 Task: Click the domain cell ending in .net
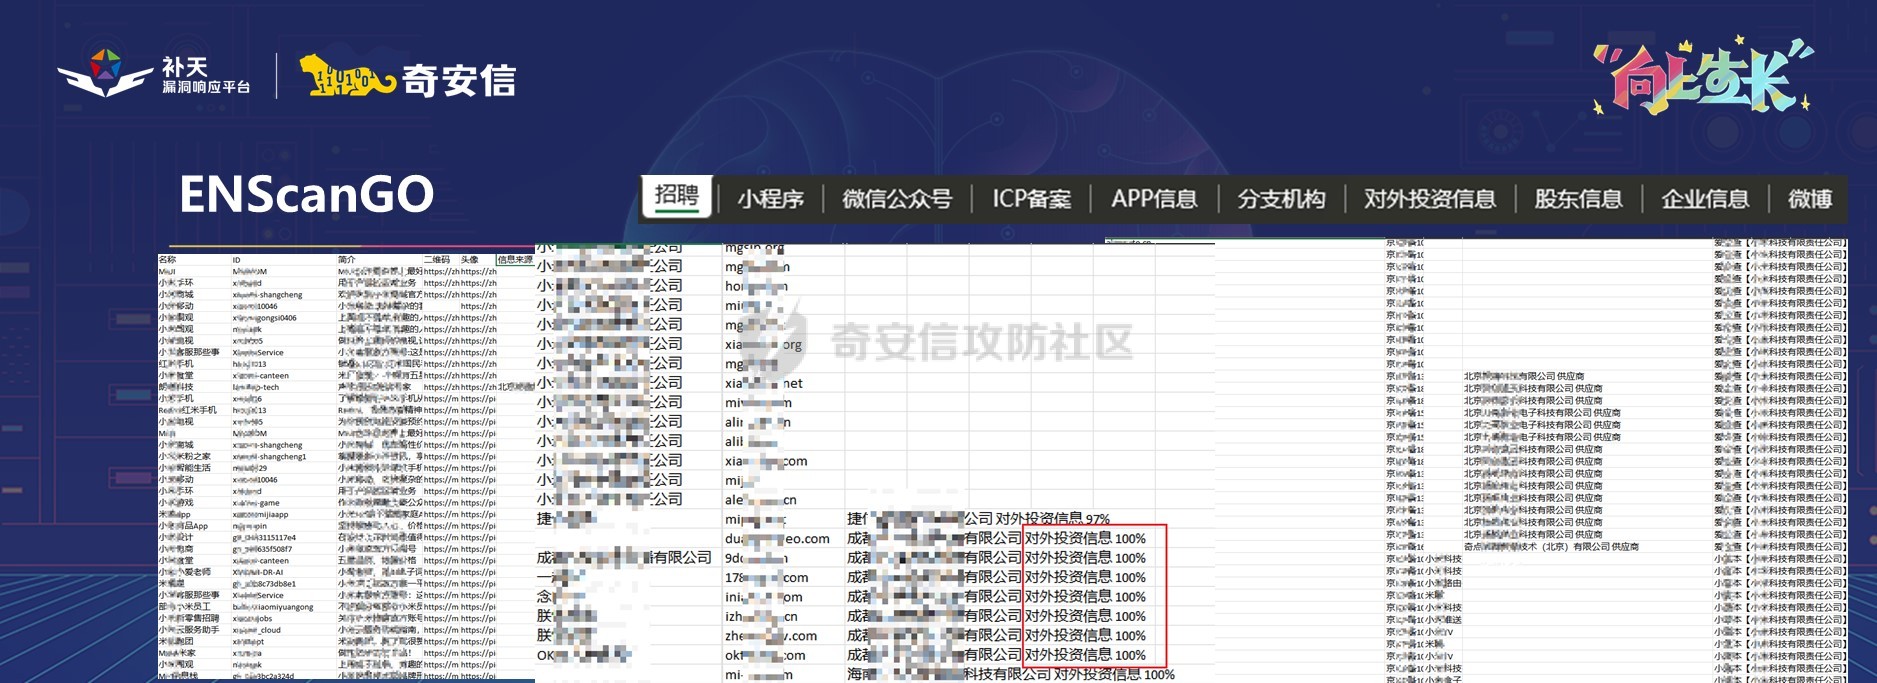coord(764,383)
